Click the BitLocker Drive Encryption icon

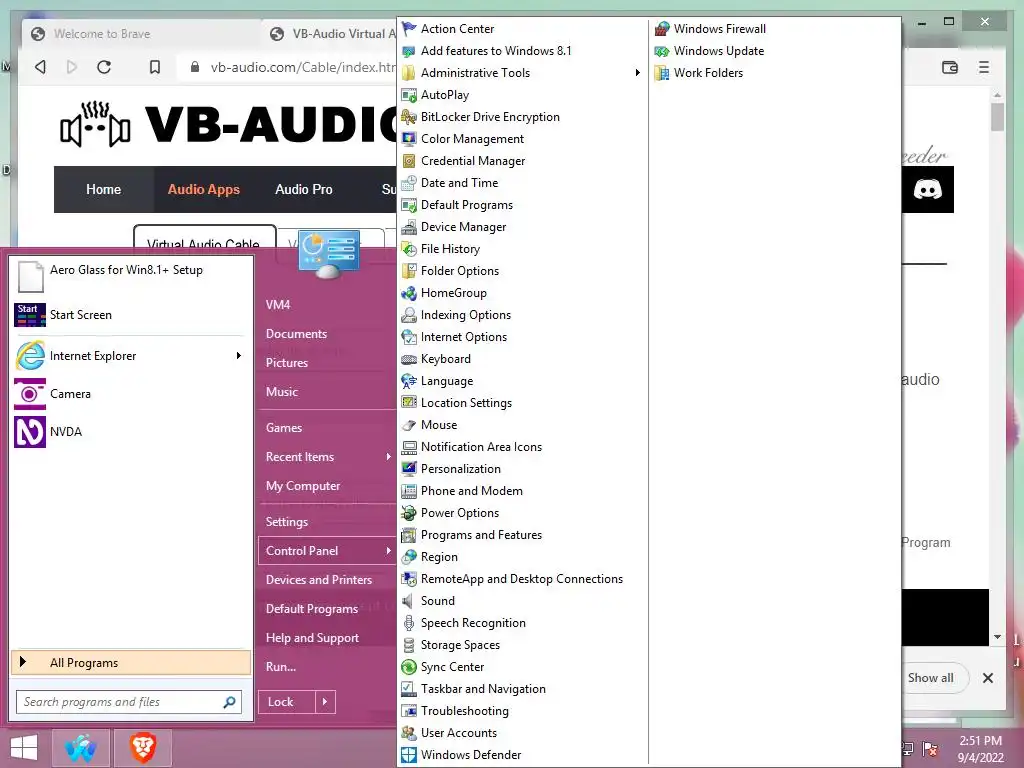(x=409, y=117)
